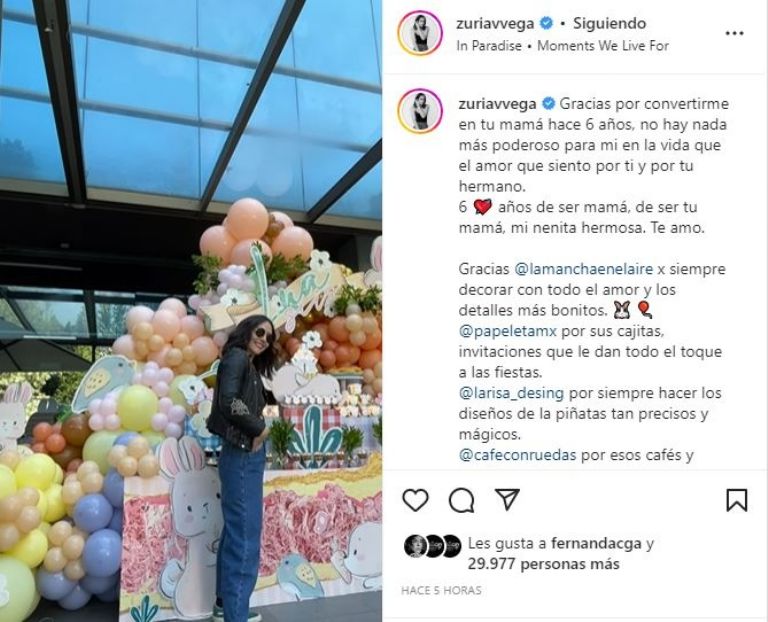Like the post with the heart icon
This screenshot has height=622, width=768.
pyautogui.click(x=415, y=500)
